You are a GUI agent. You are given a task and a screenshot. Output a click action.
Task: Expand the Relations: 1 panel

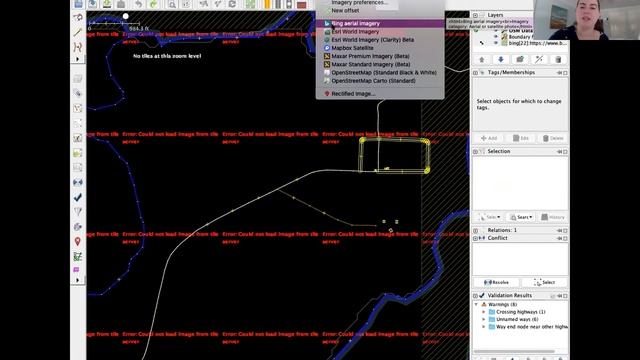(476, 231)
